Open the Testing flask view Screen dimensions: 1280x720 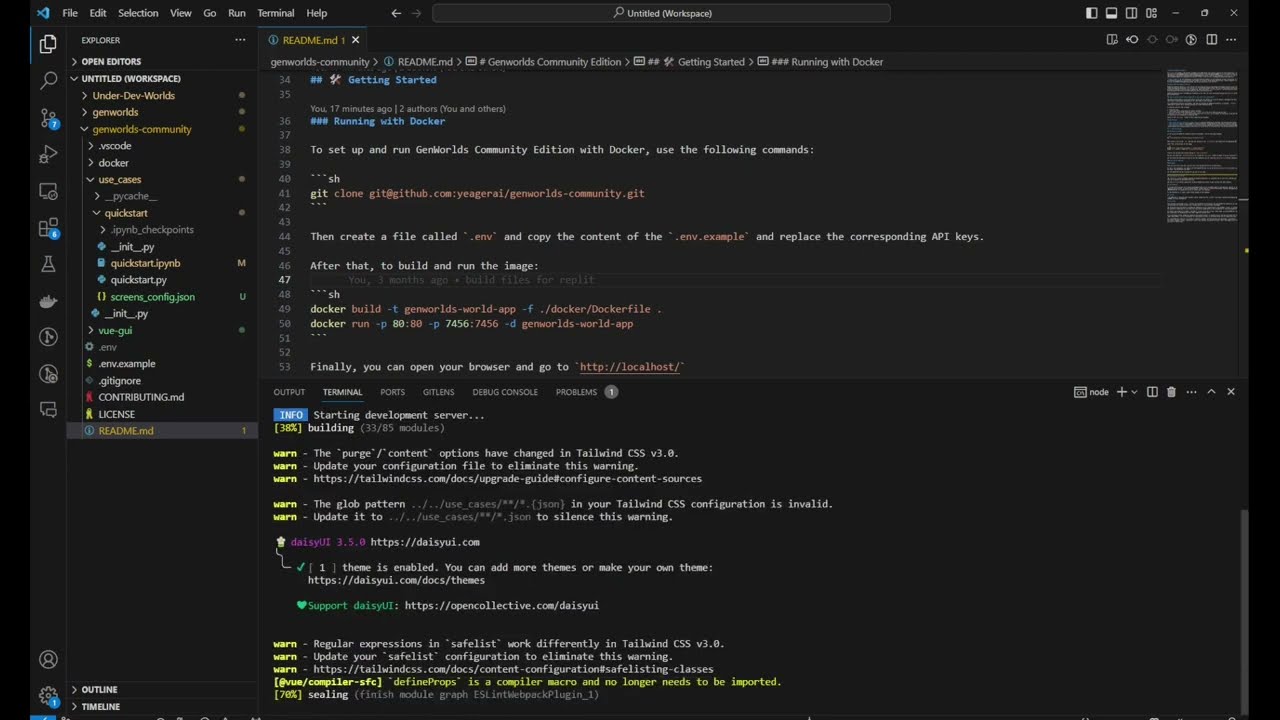coord(48,264)
